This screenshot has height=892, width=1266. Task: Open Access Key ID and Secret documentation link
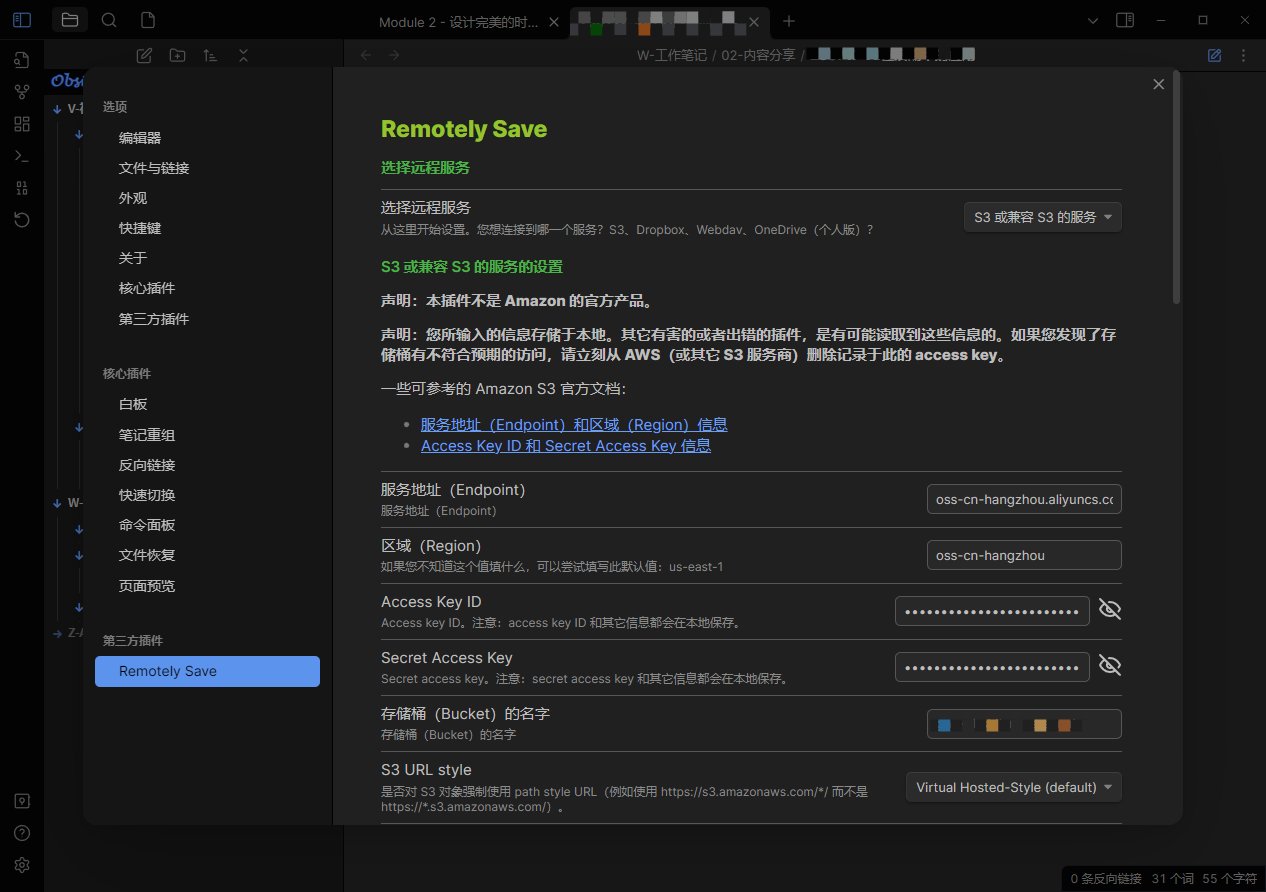tap(566, 445)
